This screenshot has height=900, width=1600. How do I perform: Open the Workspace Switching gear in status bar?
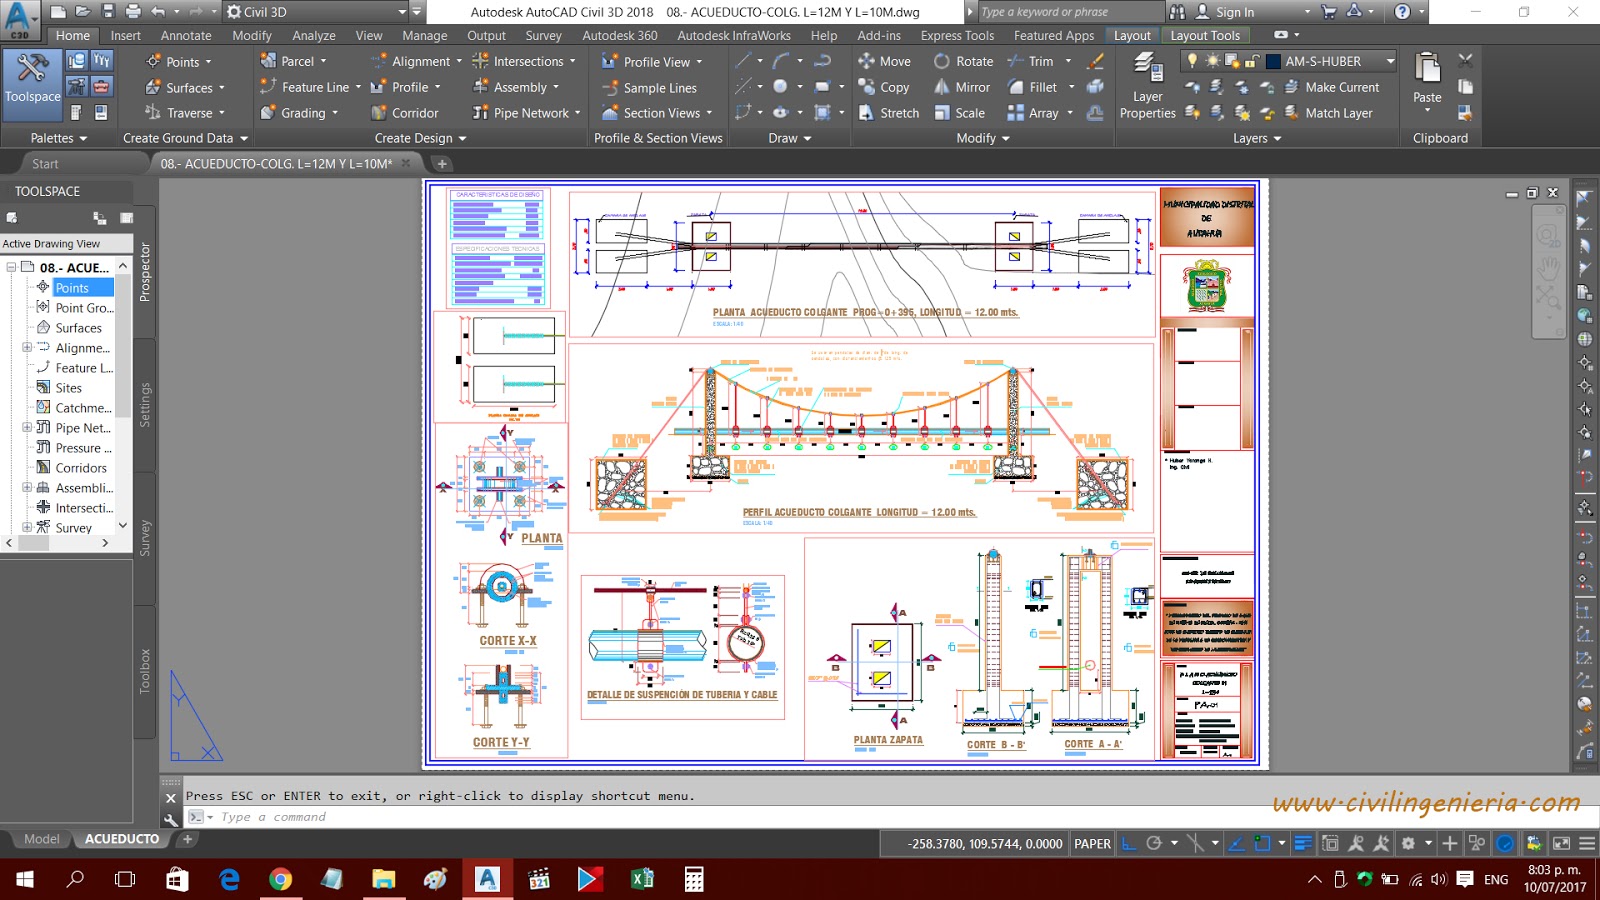1408,843
